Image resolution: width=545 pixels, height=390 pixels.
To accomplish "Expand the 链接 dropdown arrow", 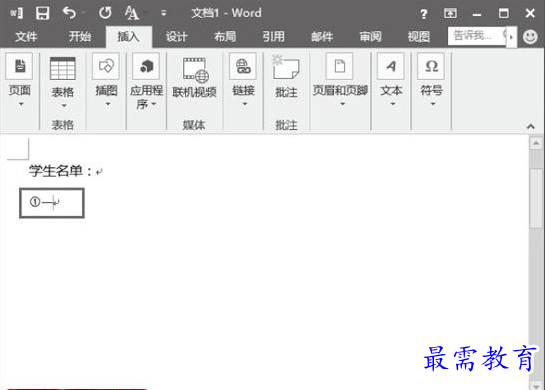I will (x=245, y=104).
